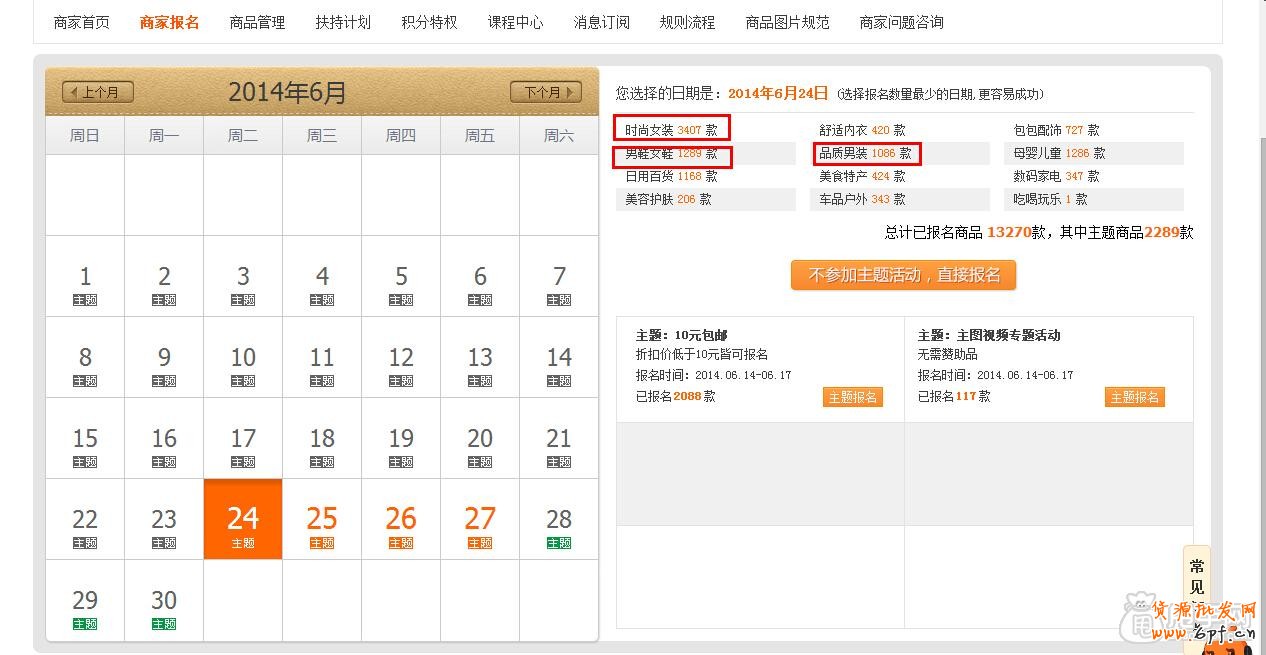Pick the highlighted date June 24
The width and height of the screenshot is (1266, 655).
tap(243, 519)
